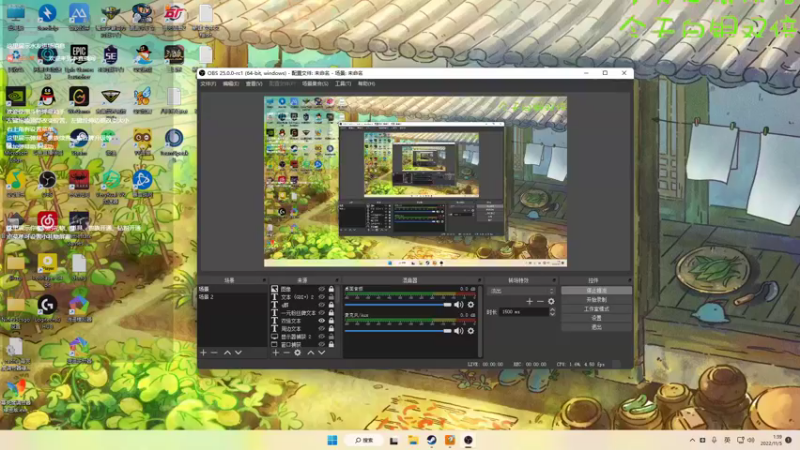The height and width of the screenshot is (450, 800).
Task: Move the scene up in the Scenes list
Action: (x=228, y=353)
